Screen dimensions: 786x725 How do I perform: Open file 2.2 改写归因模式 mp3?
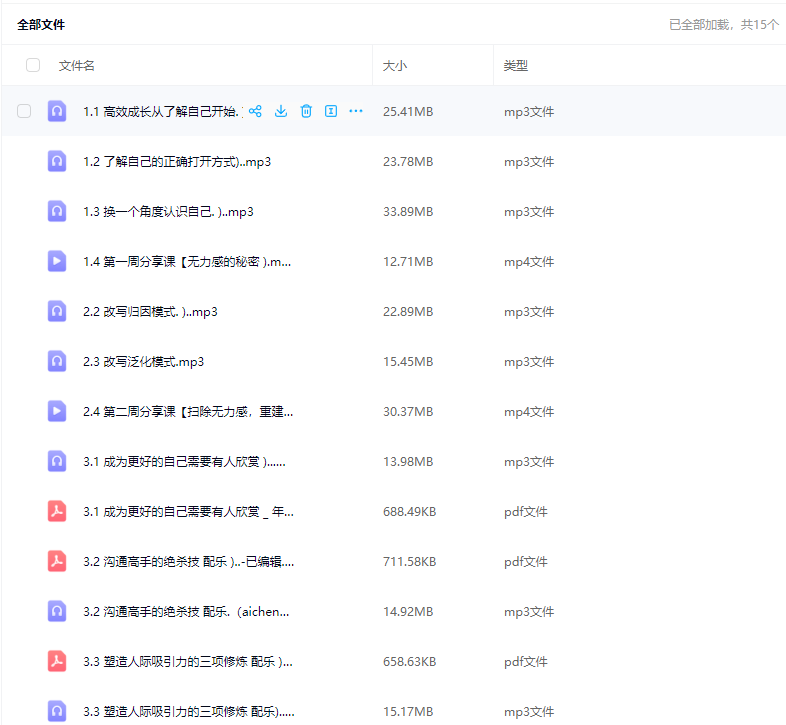coord(150,311)
